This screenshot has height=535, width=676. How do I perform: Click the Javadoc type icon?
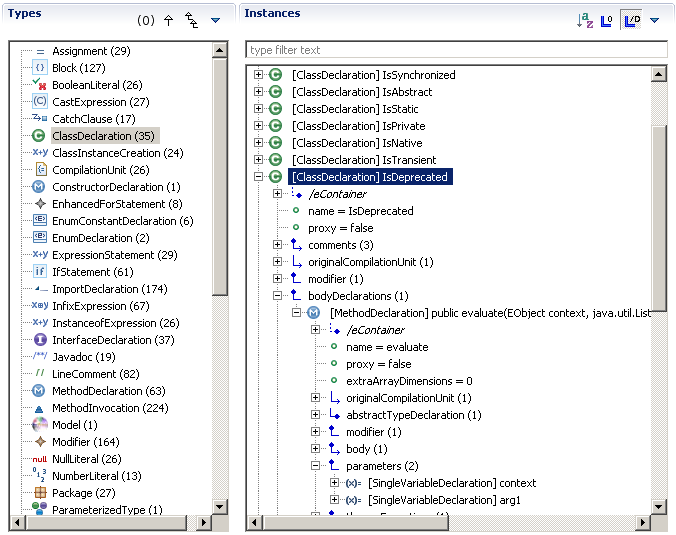[x=40, y=356]
